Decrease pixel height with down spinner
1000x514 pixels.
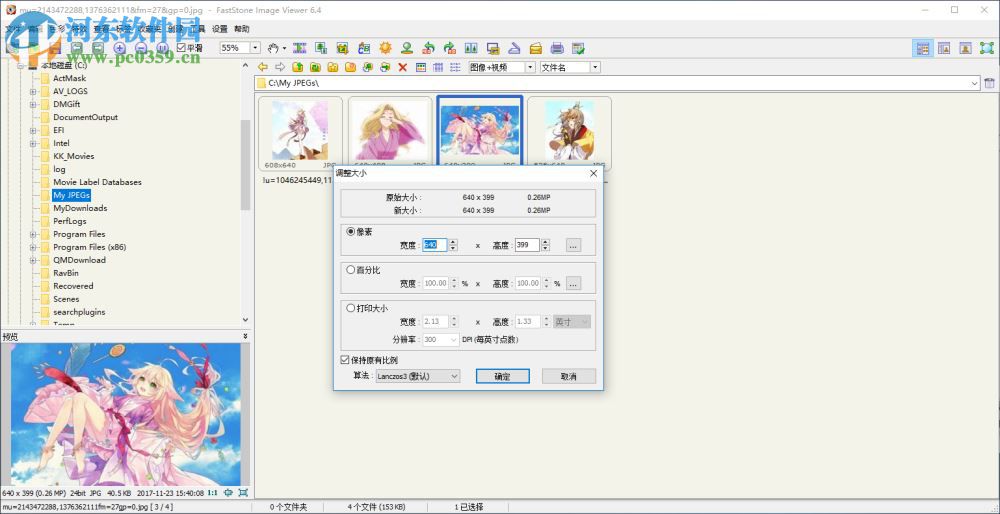[545, 248]
